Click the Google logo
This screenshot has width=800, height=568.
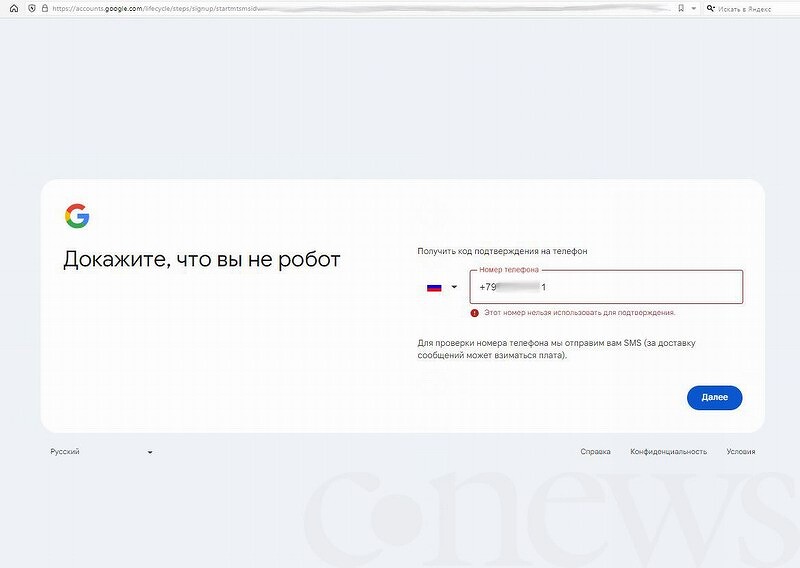click(x=78, y=216)
